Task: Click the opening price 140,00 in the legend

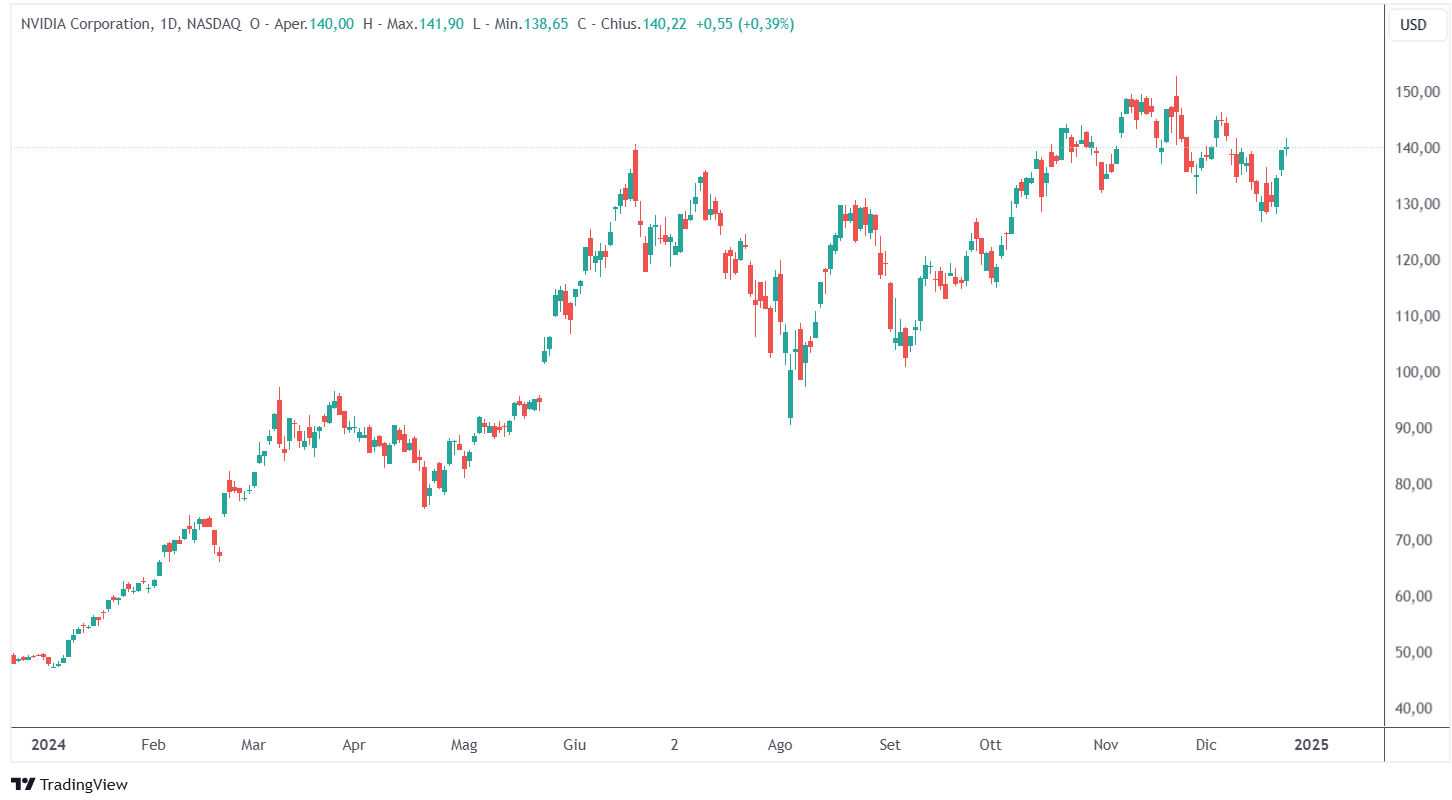Action: click(x=331, y=24)
